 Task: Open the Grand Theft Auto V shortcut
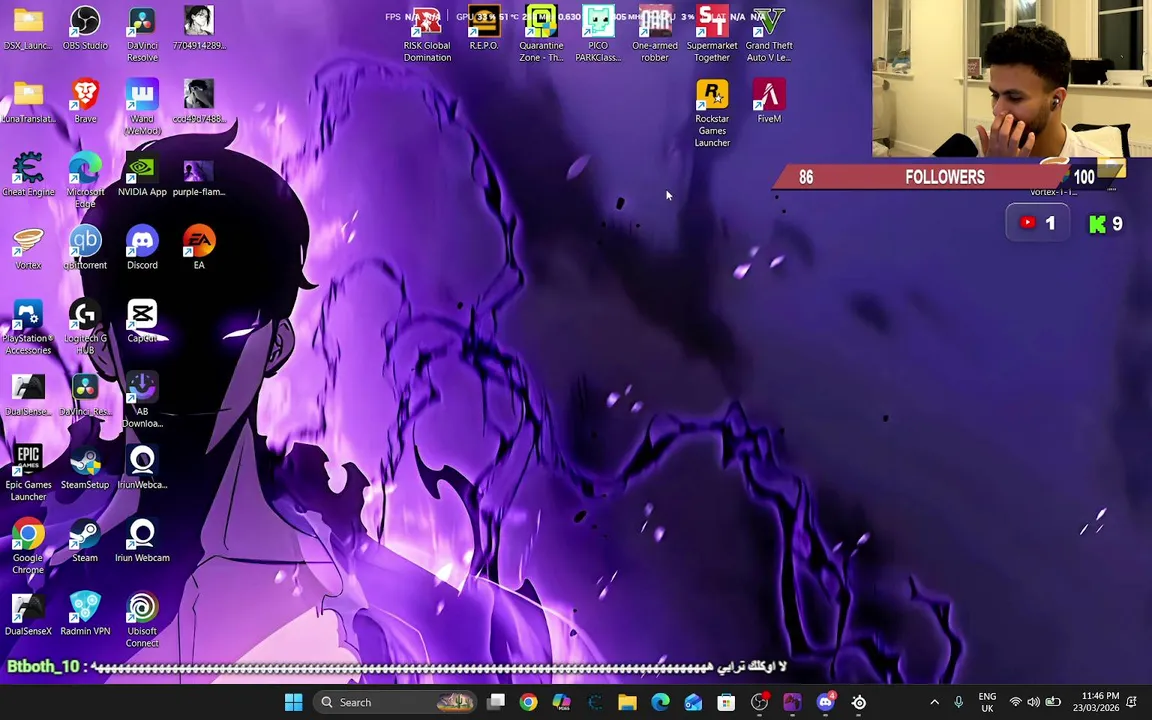(769, 34)
